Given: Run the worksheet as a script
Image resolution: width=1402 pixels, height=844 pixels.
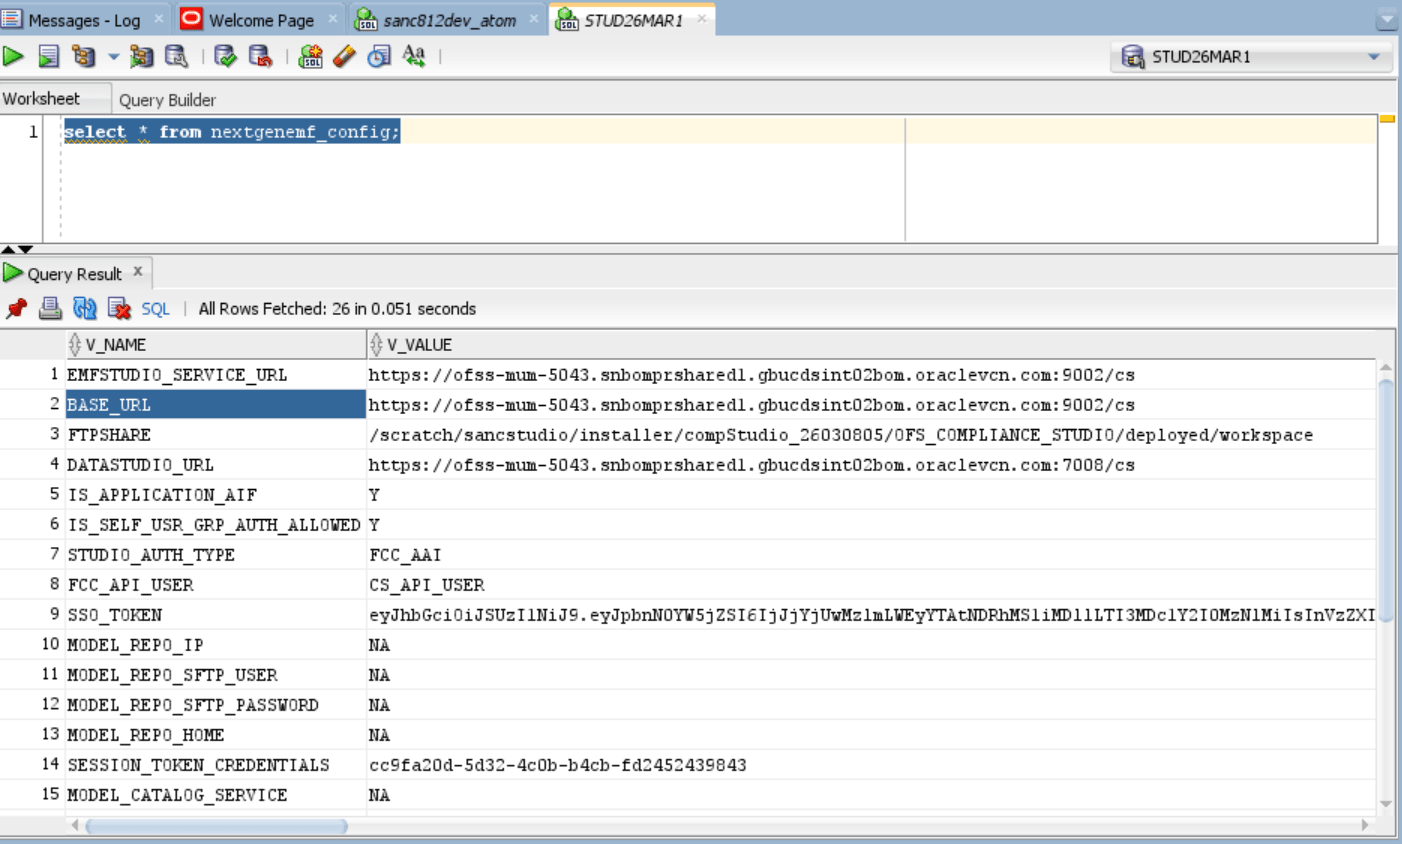Looking at the screenshot, I should [x=47, y=57].
